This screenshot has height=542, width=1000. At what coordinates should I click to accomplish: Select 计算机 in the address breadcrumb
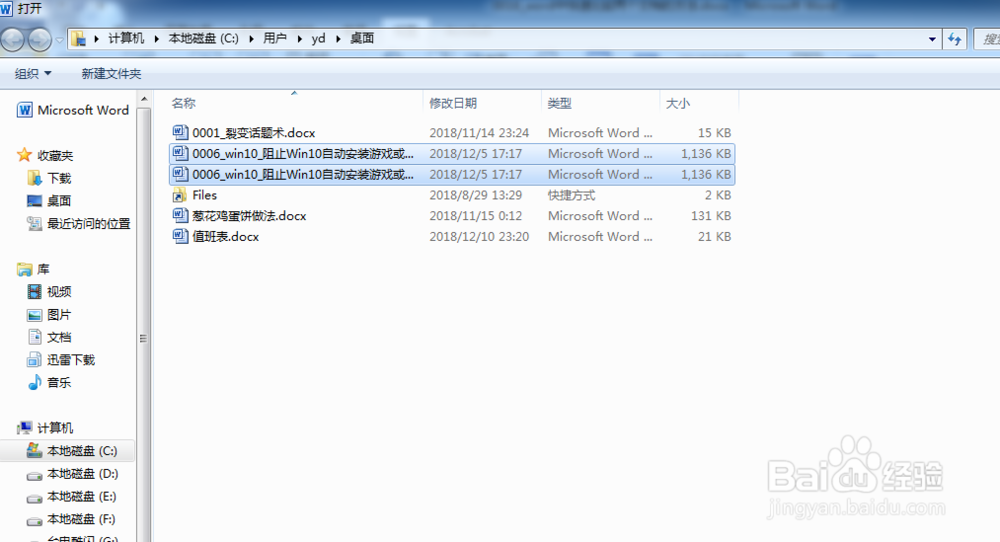126,38
